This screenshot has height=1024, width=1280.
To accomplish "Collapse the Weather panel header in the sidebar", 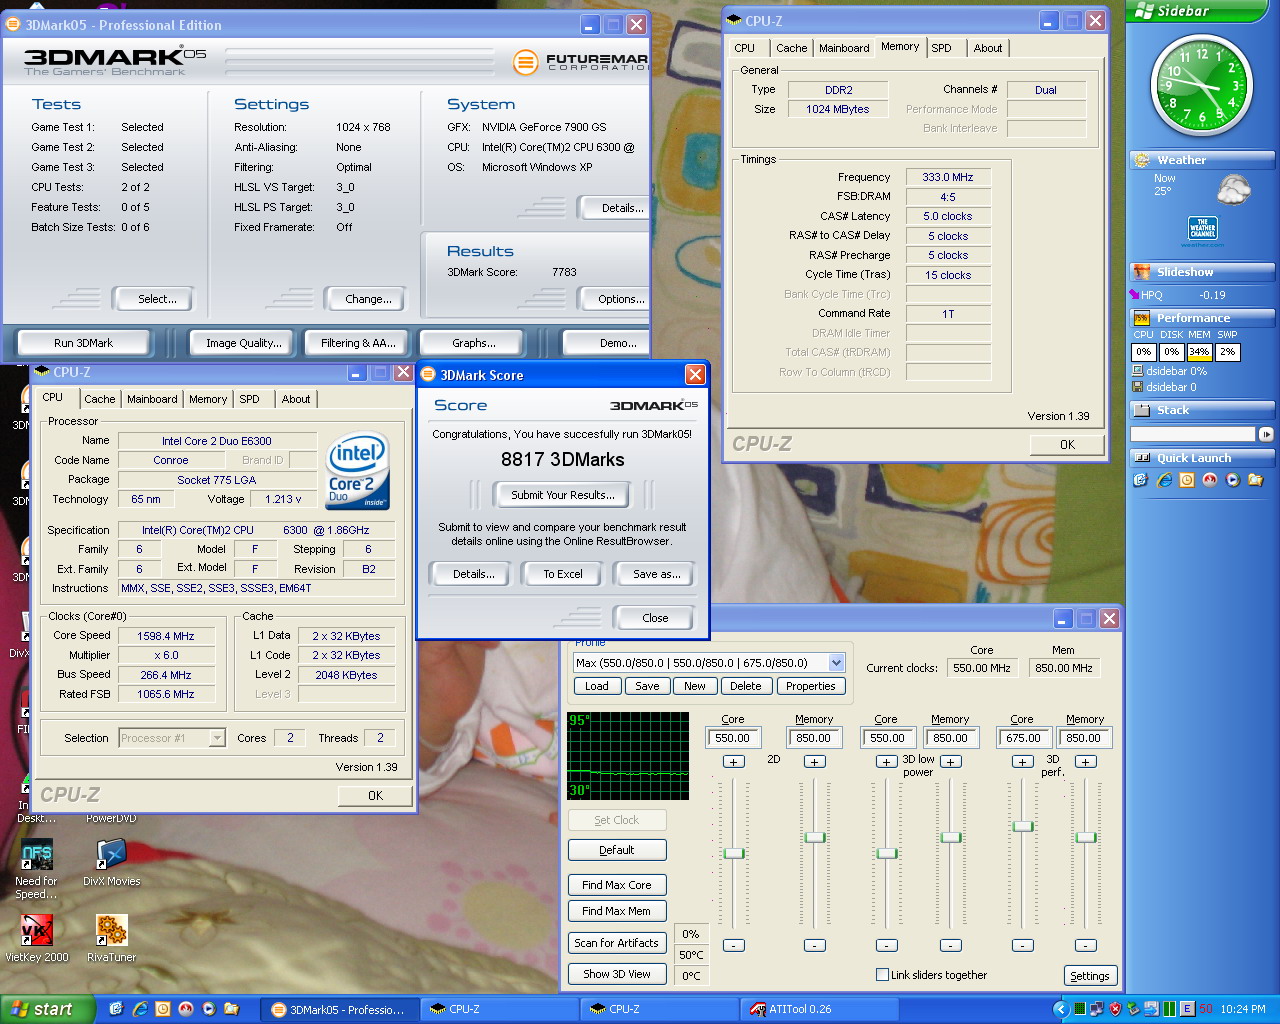I will tap(1202, 160).
